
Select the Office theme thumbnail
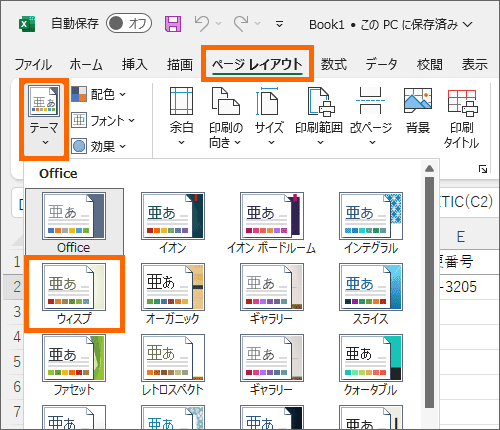pos(74,222)
